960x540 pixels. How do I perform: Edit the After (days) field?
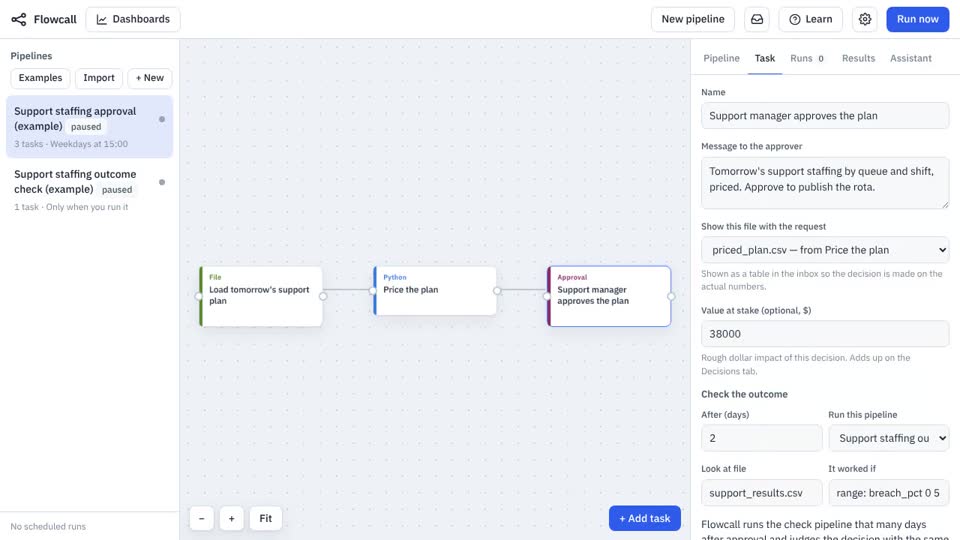pos(761,438)
